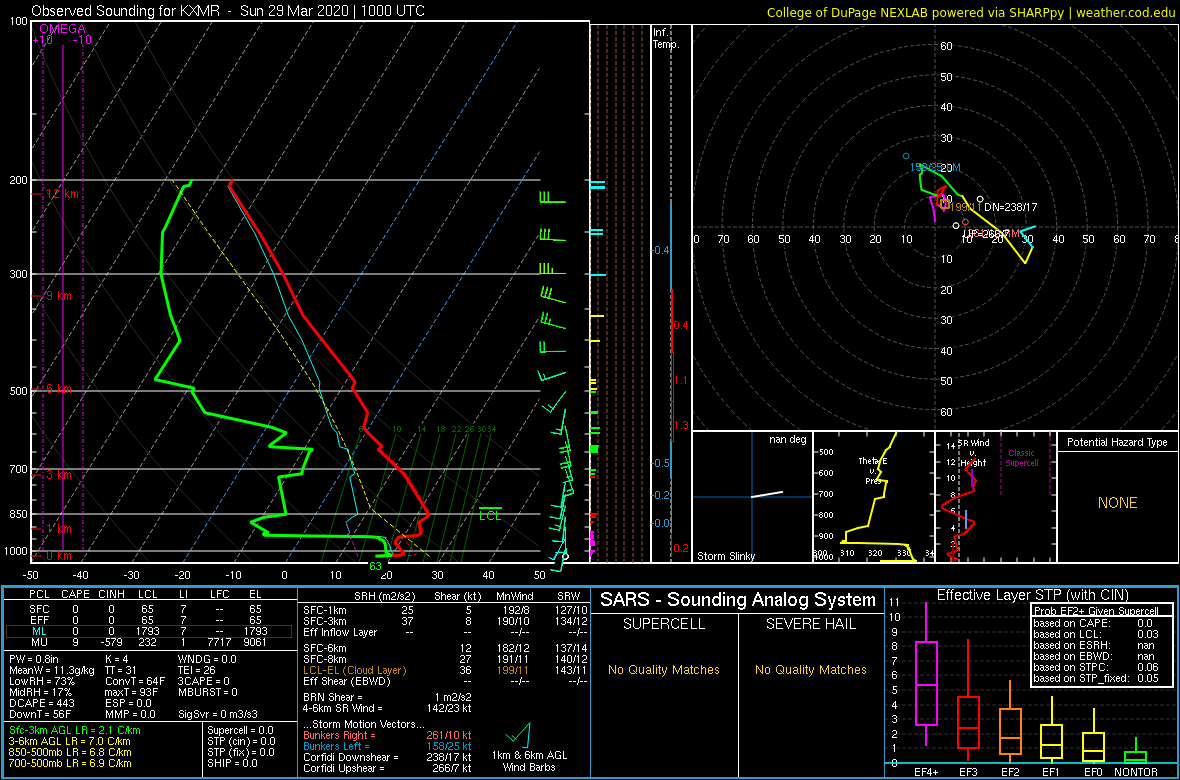Click the Potential Hazard Type header

point(1117,443)
